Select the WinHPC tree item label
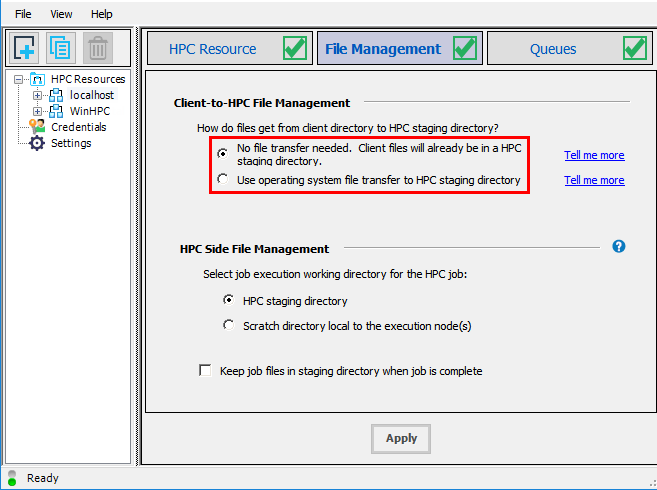Screen dimensions: 657x490 click(x=90, y=111)
